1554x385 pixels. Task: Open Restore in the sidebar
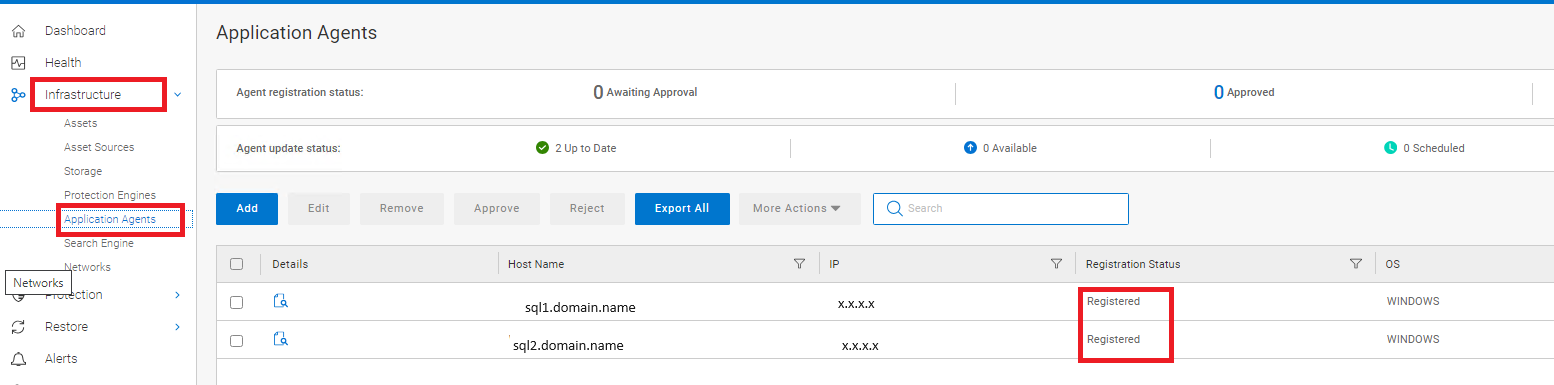pos(66,327)
